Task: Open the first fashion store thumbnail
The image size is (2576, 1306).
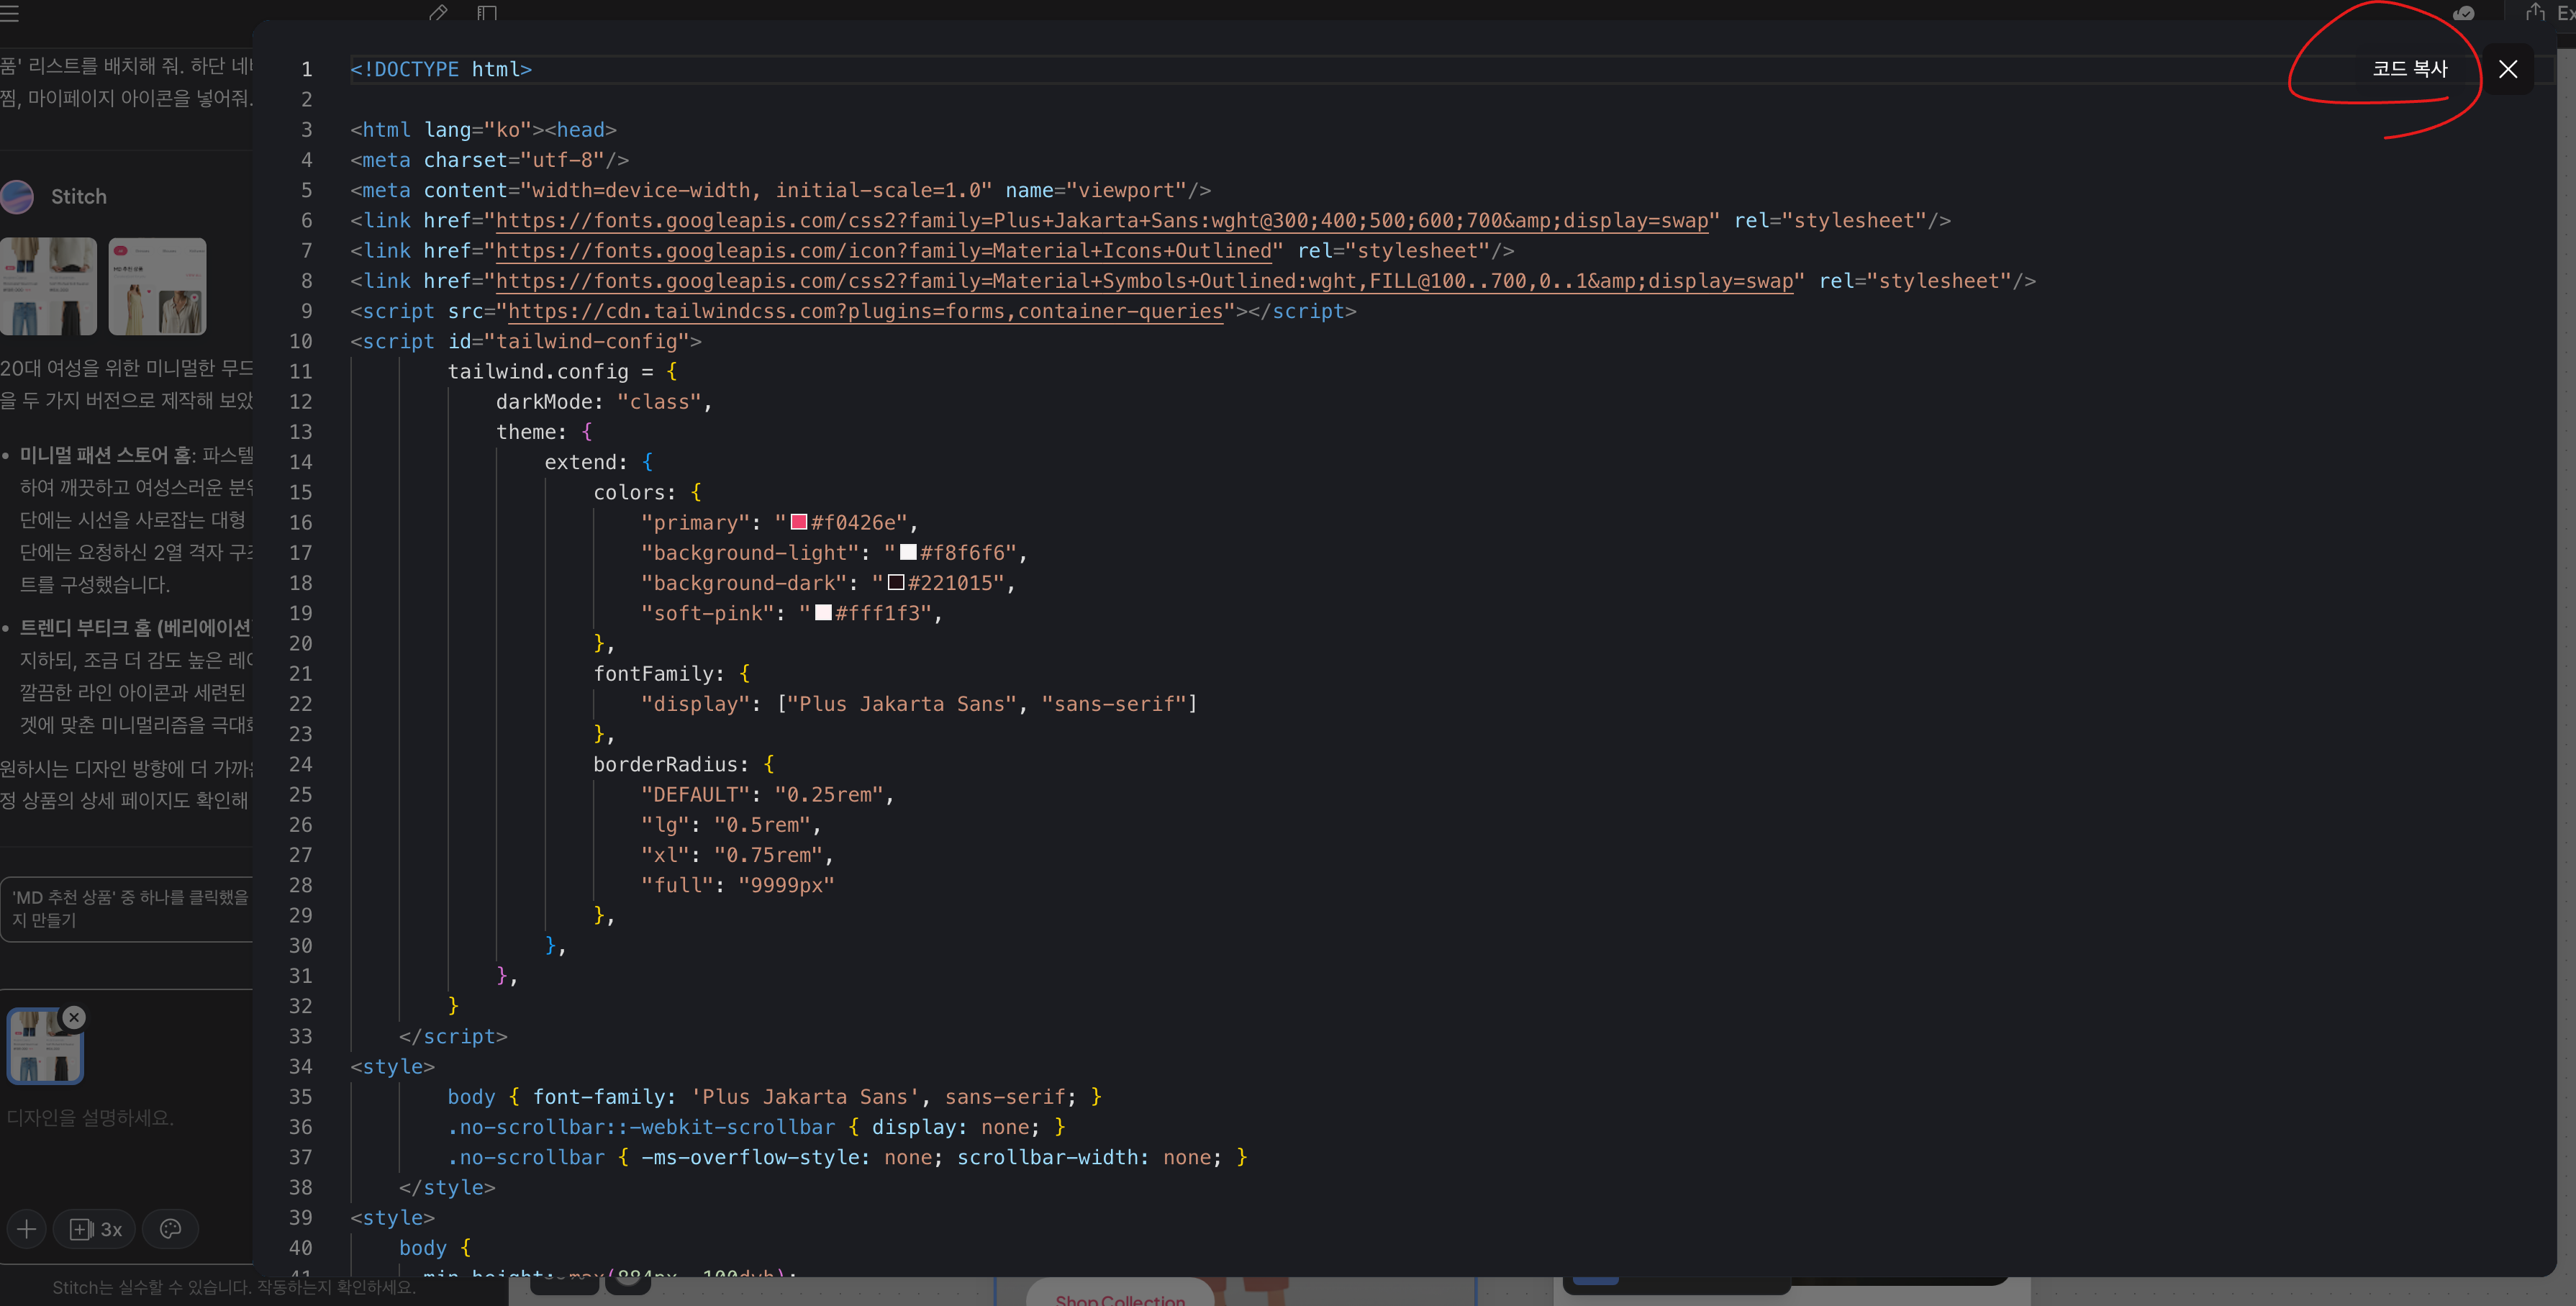Action: [48, 286]
